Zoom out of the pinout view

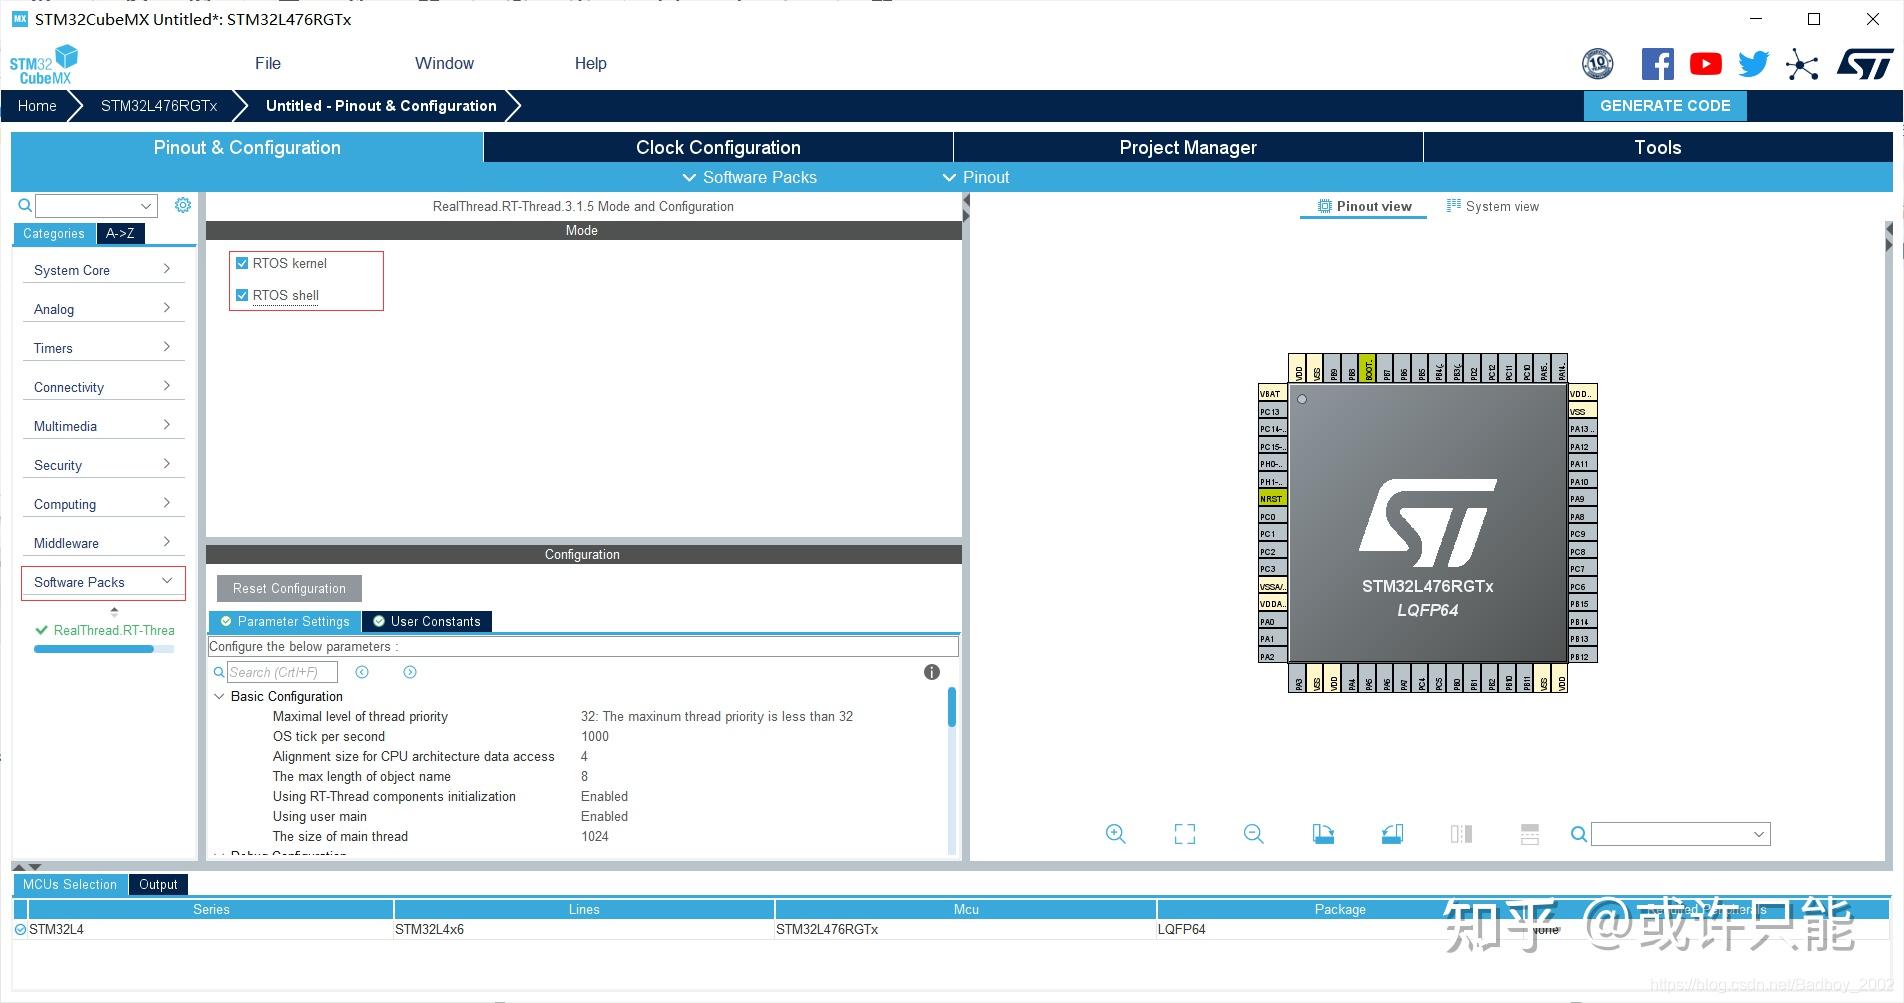(x=1253, y=833)
